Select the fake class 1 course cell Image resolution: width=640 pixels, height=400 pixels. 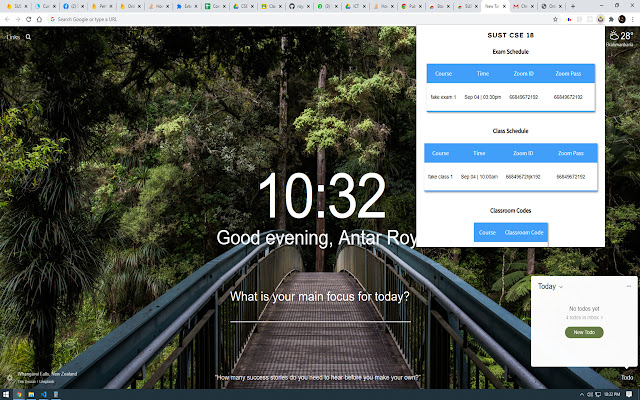tap(440, 177)
